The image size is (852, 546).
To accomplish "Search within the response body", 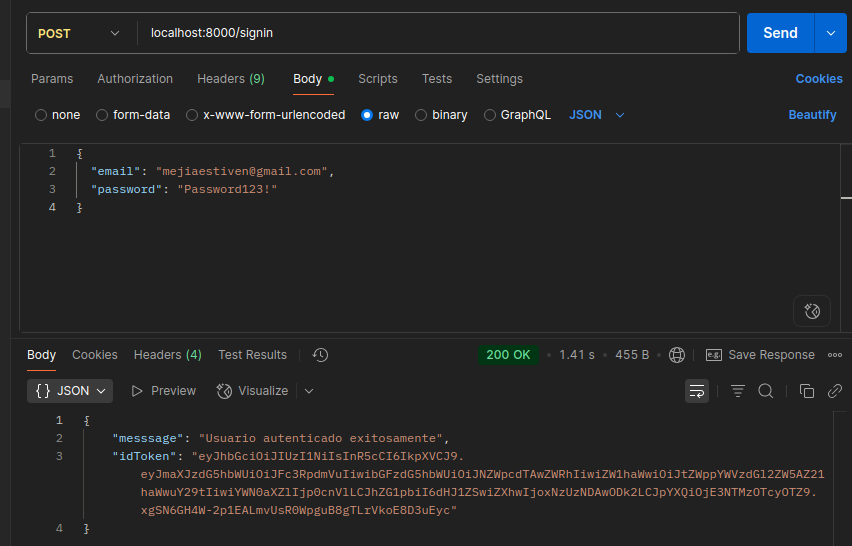I will click(766, 391).
